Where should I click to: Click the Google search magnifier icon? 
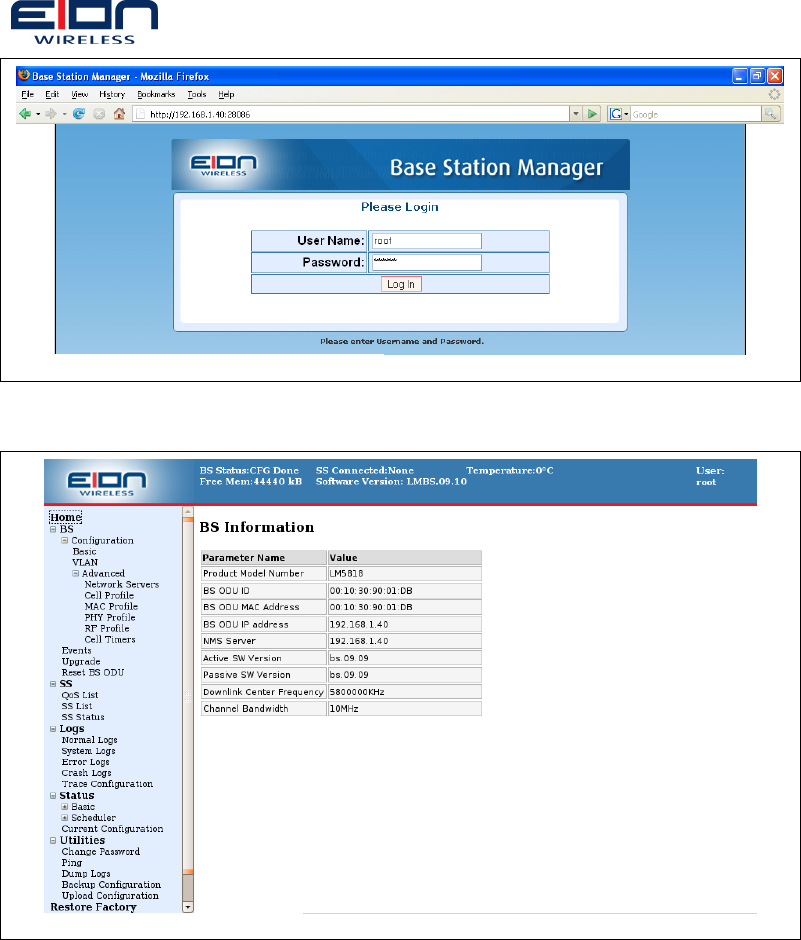point(771,114)
